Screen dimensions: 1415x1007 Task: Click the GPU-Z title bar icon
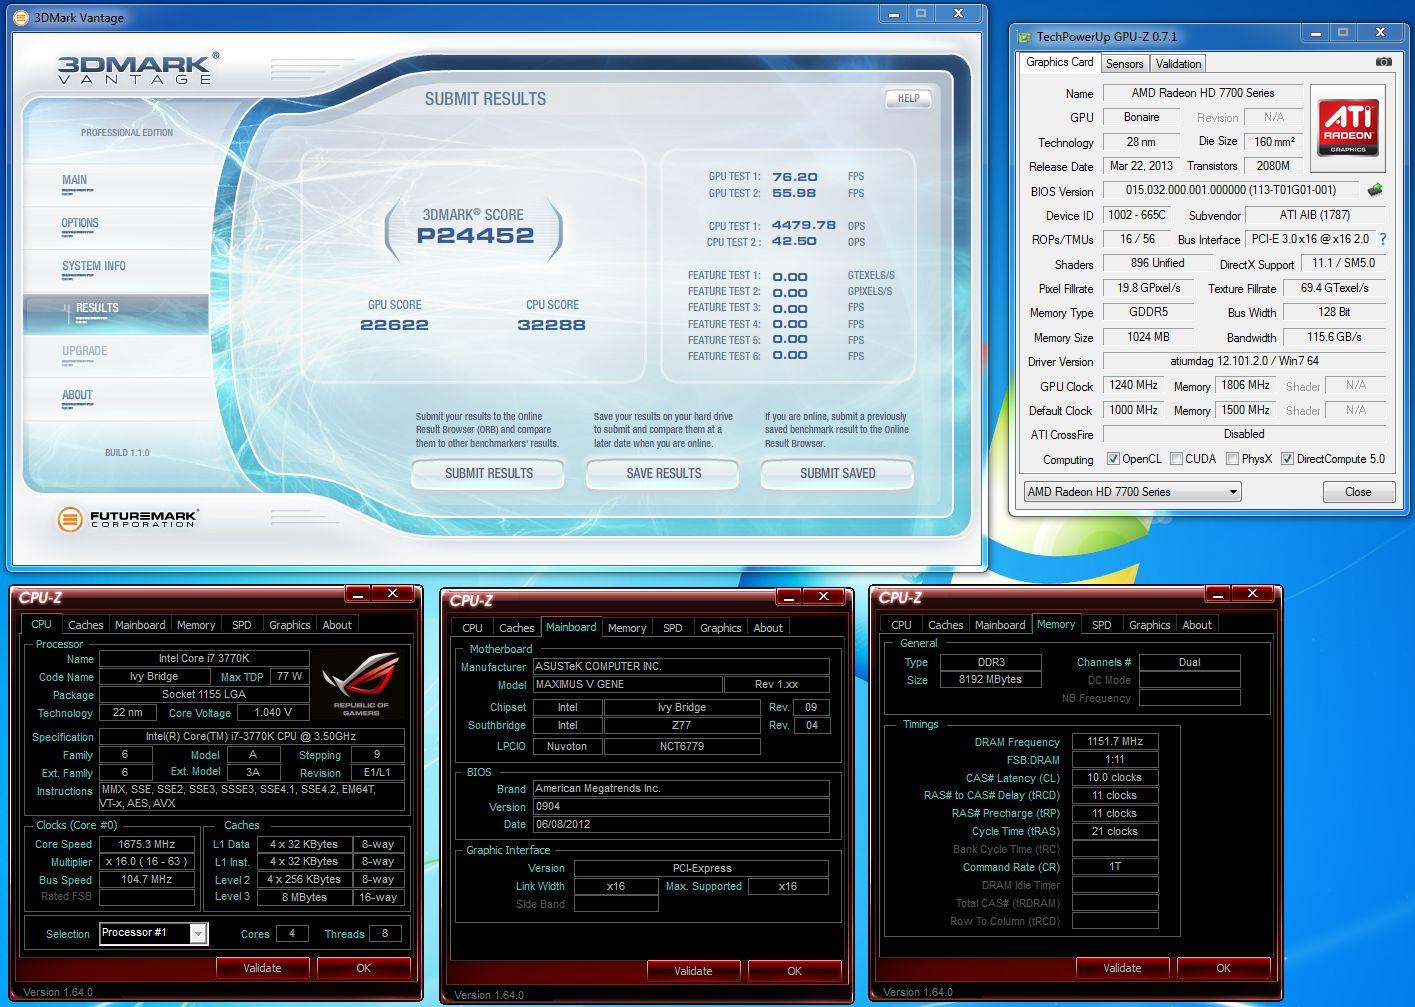coord(1024,37)
